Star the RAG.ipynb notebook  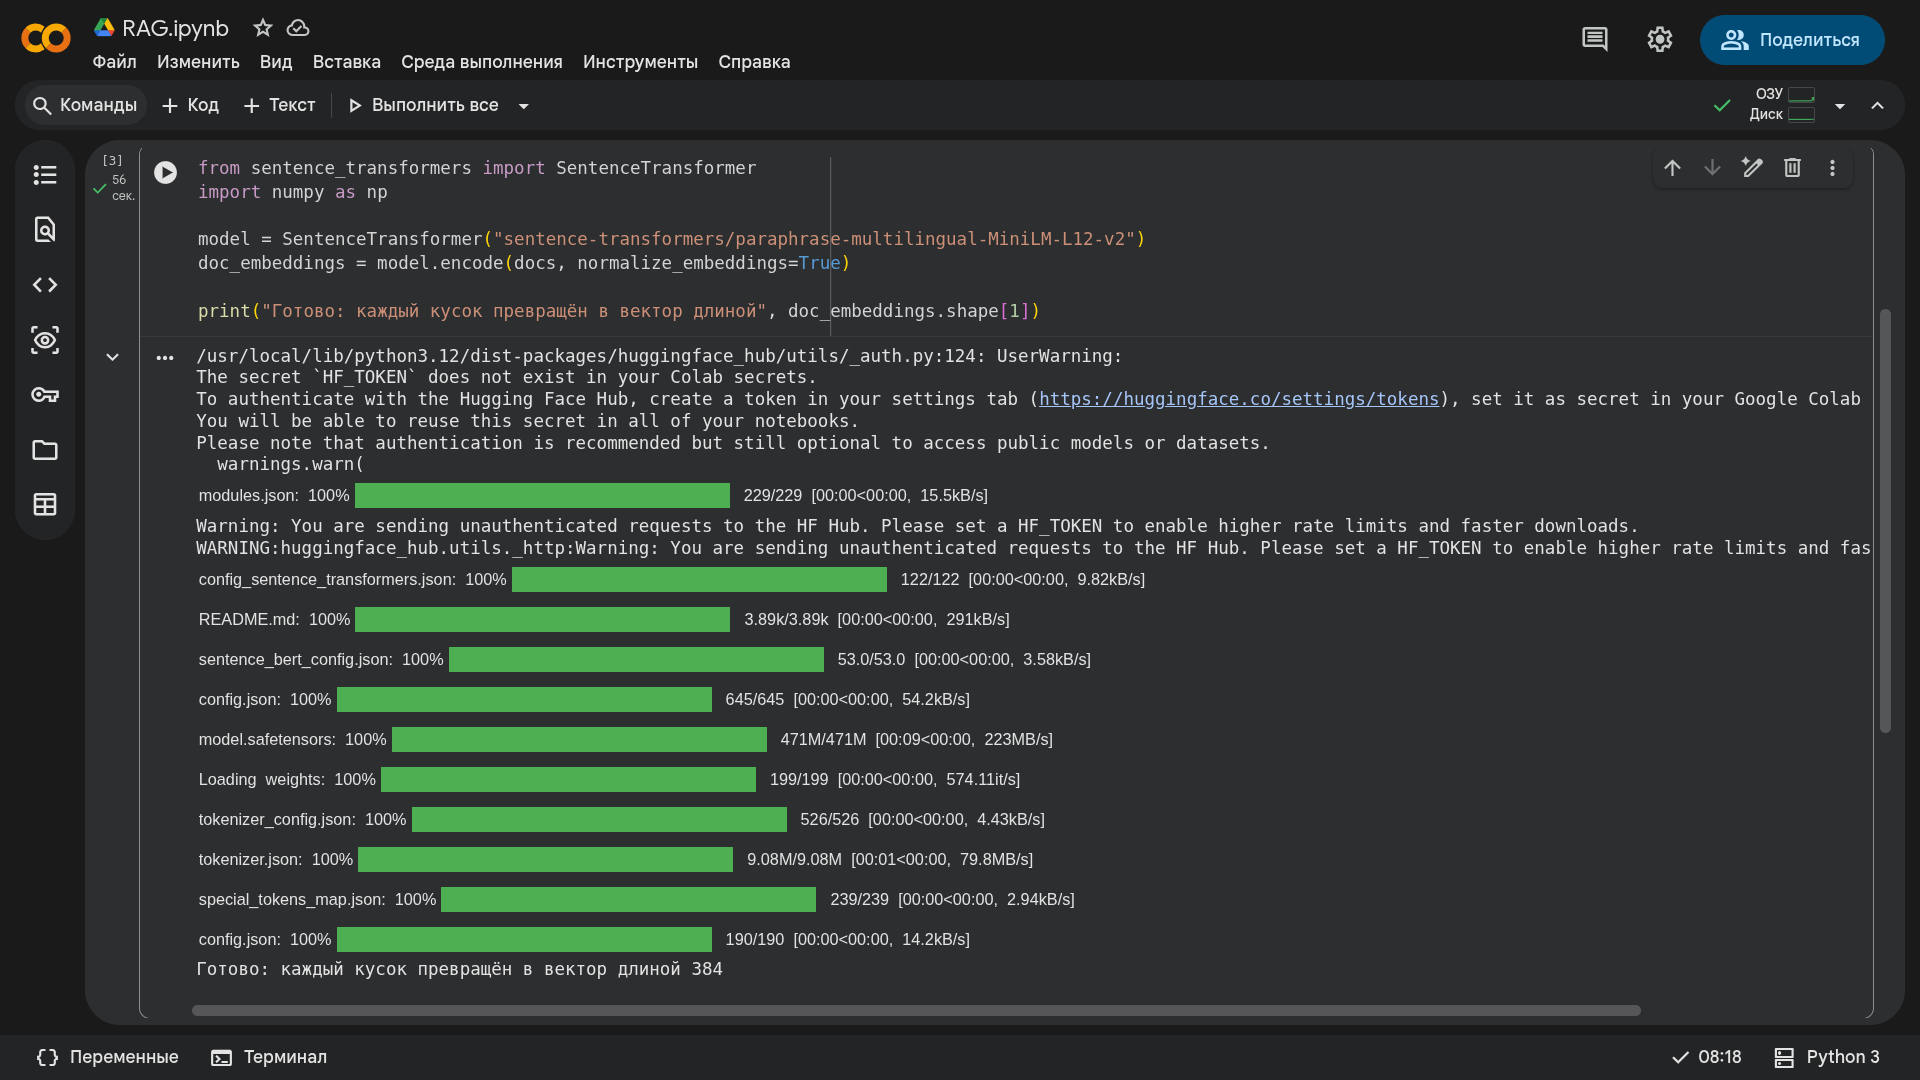coord(263,28)
